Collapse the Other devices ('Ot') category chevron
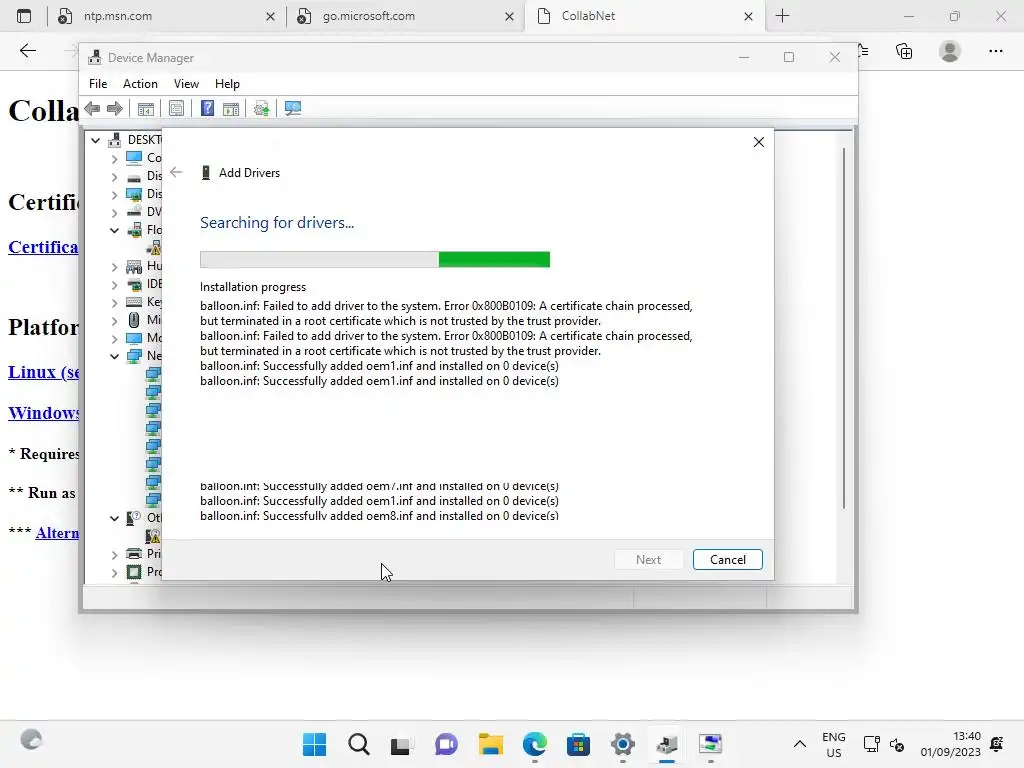The height and width of the screenshot is (768, 1024). tap(114, 518)
